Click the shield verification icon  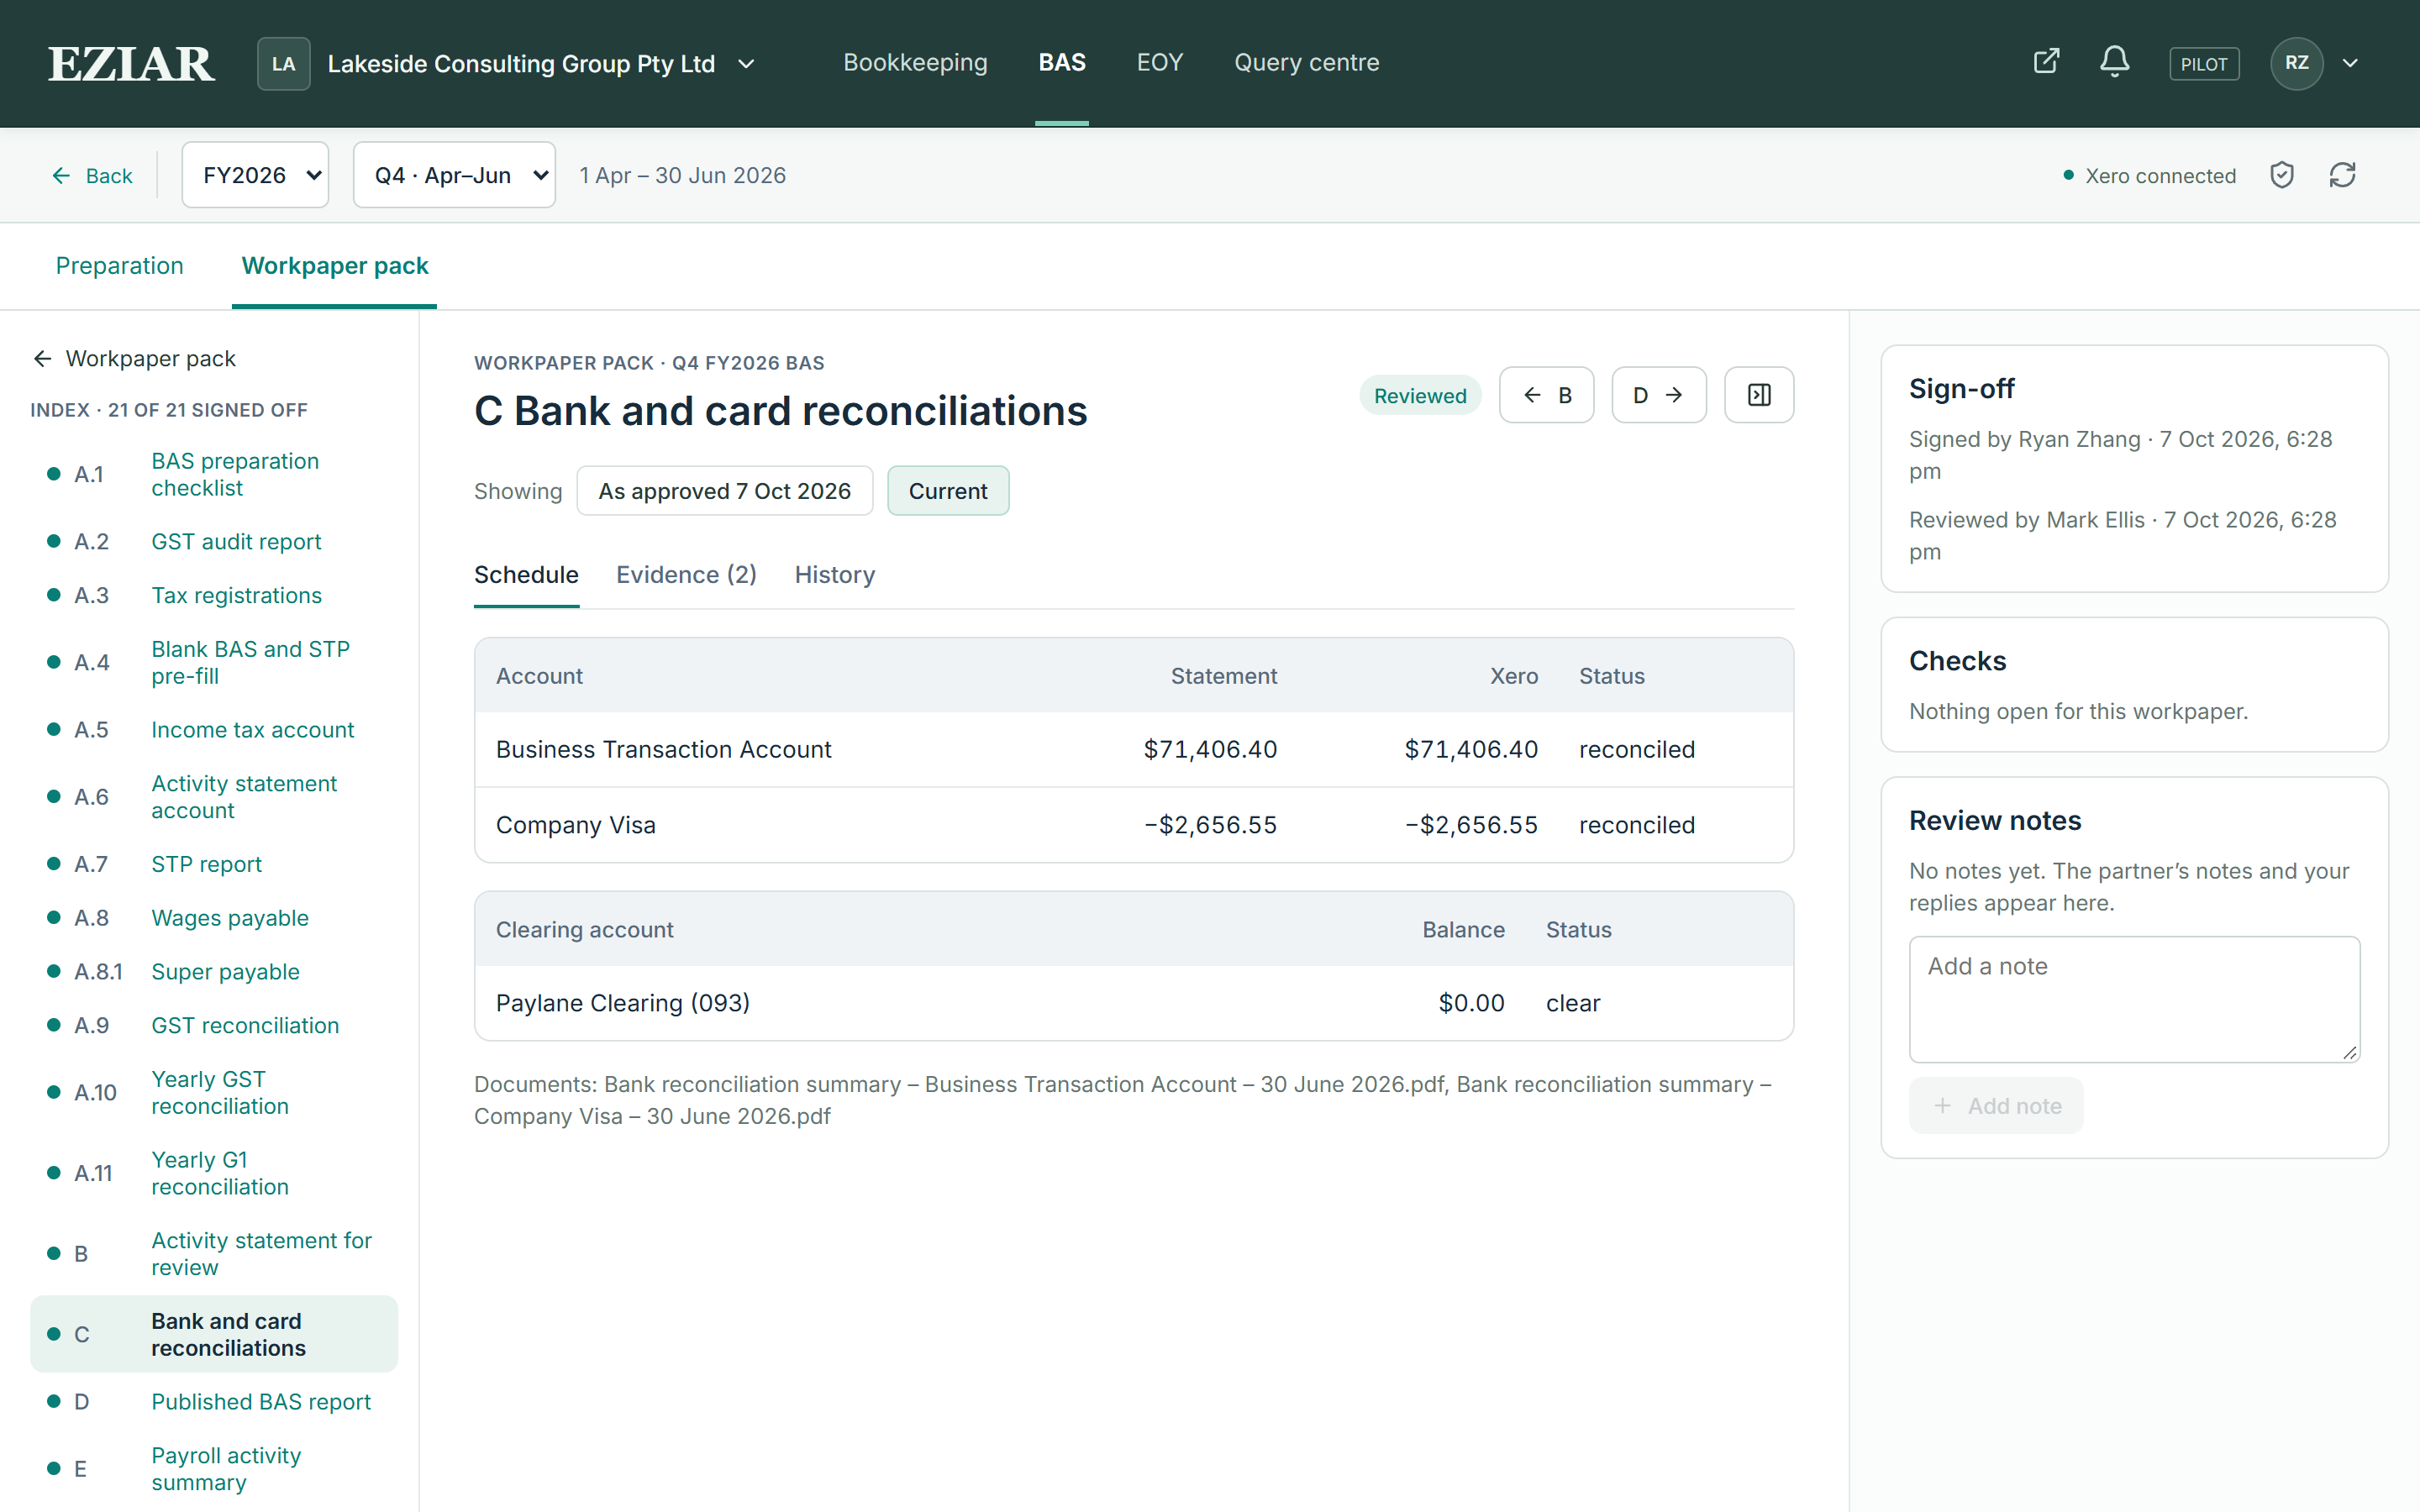tap(2282, 175)
